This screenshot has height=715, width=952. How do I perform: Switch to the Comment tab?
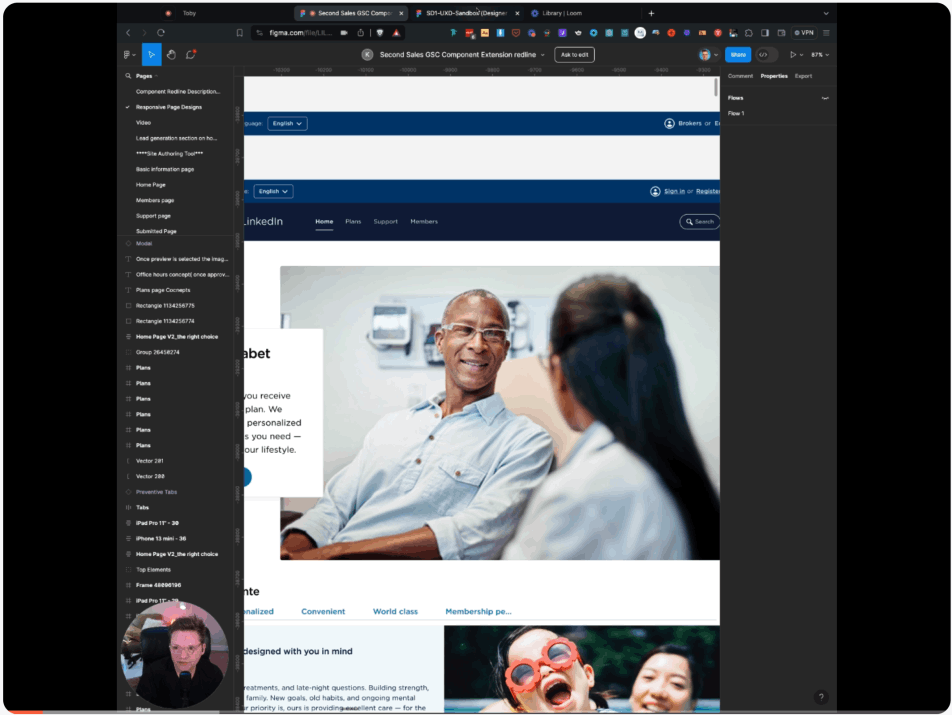tap(740, 76)
